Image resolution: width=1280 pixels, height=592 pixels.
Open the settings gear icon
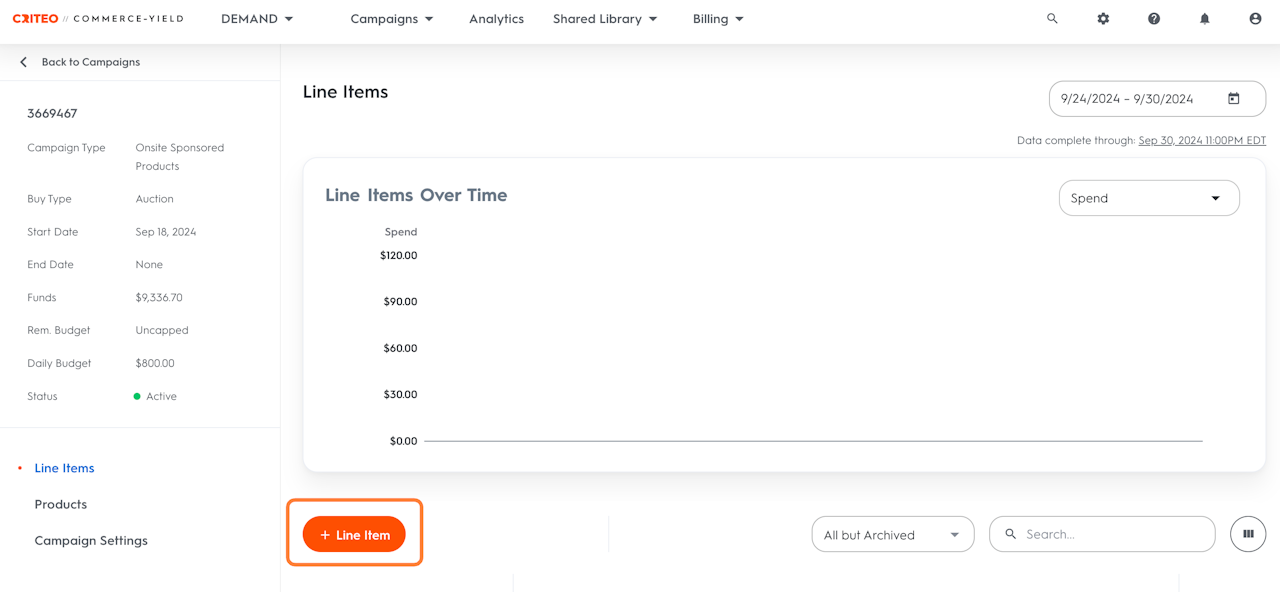click(1103, 19)
